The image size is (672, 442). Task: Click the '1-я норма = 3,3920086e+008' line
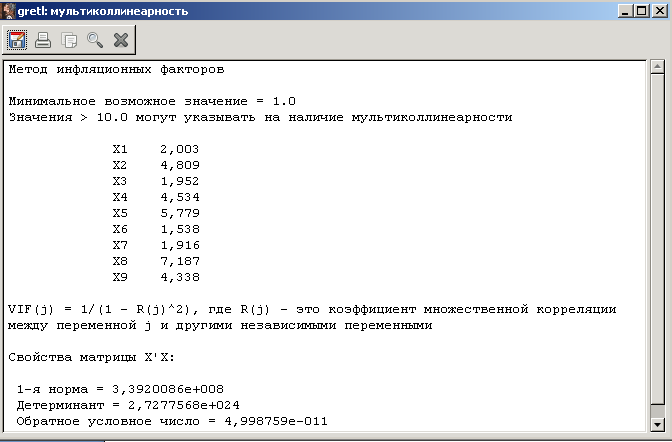120,389
